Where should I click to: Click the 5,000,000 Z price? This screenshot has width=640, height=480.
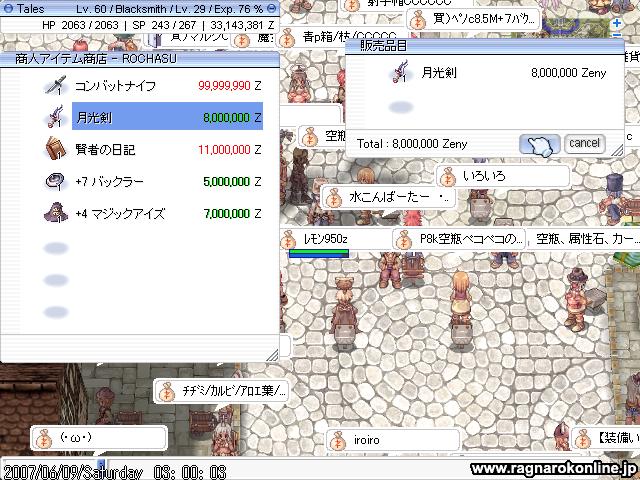pos(232,182)
